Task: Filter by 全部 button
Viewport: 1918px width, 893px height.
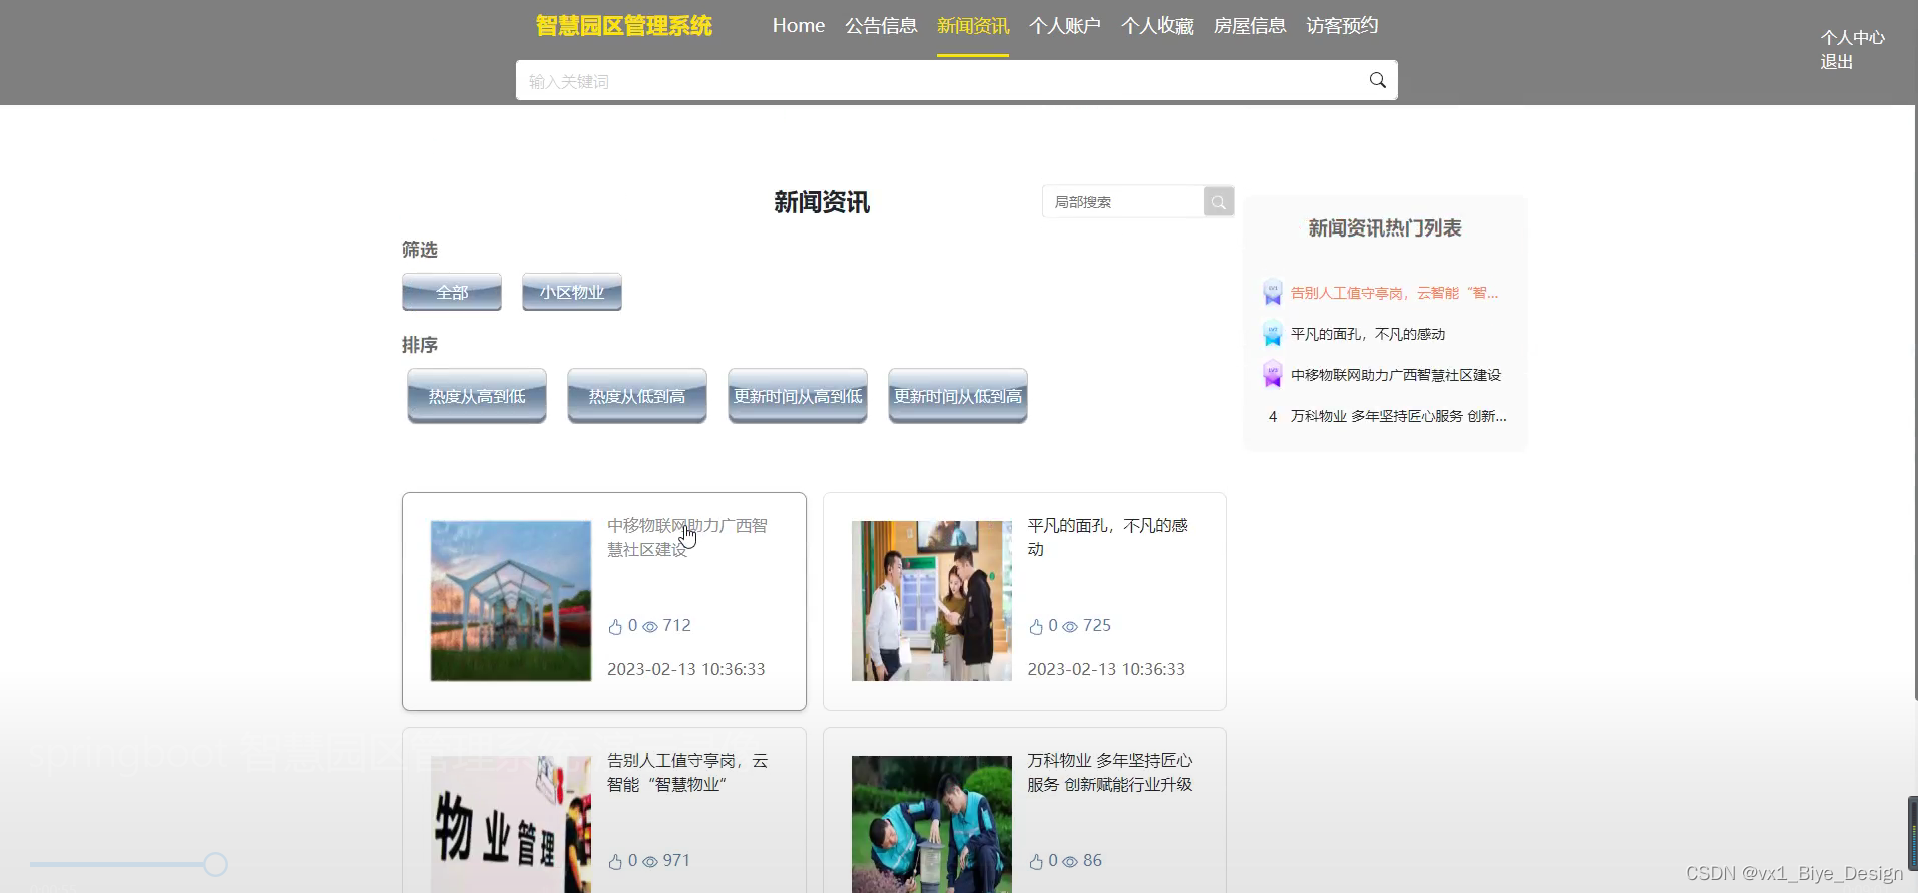Action: [452, 292]
